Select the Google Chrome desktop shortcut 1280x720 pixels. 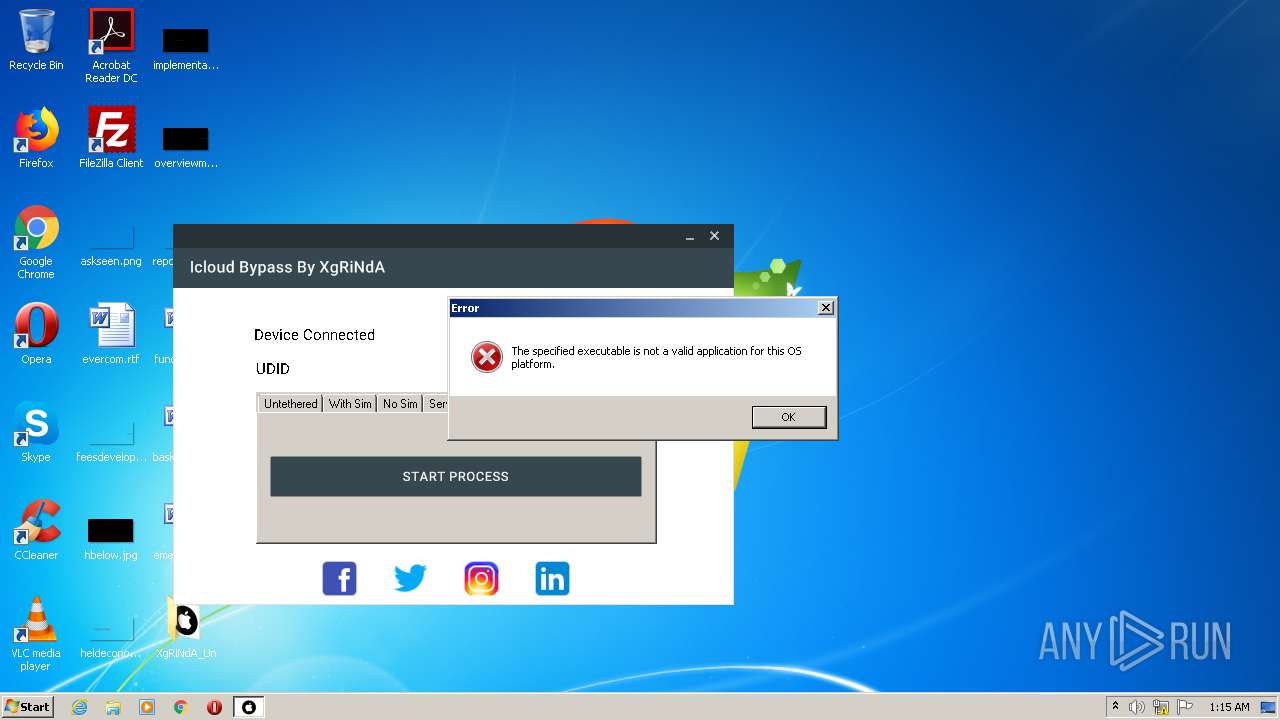click(x=36, y=242)
